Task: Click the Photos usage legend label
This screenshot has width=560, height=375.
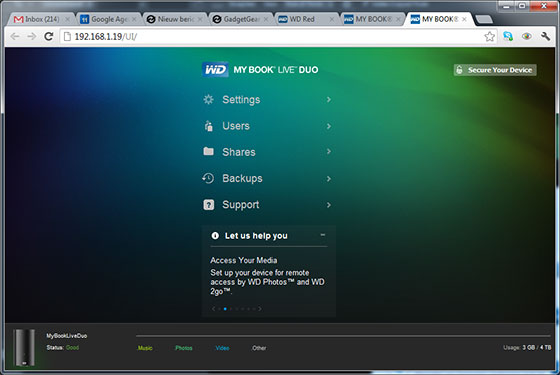Action: coord(184,348)
